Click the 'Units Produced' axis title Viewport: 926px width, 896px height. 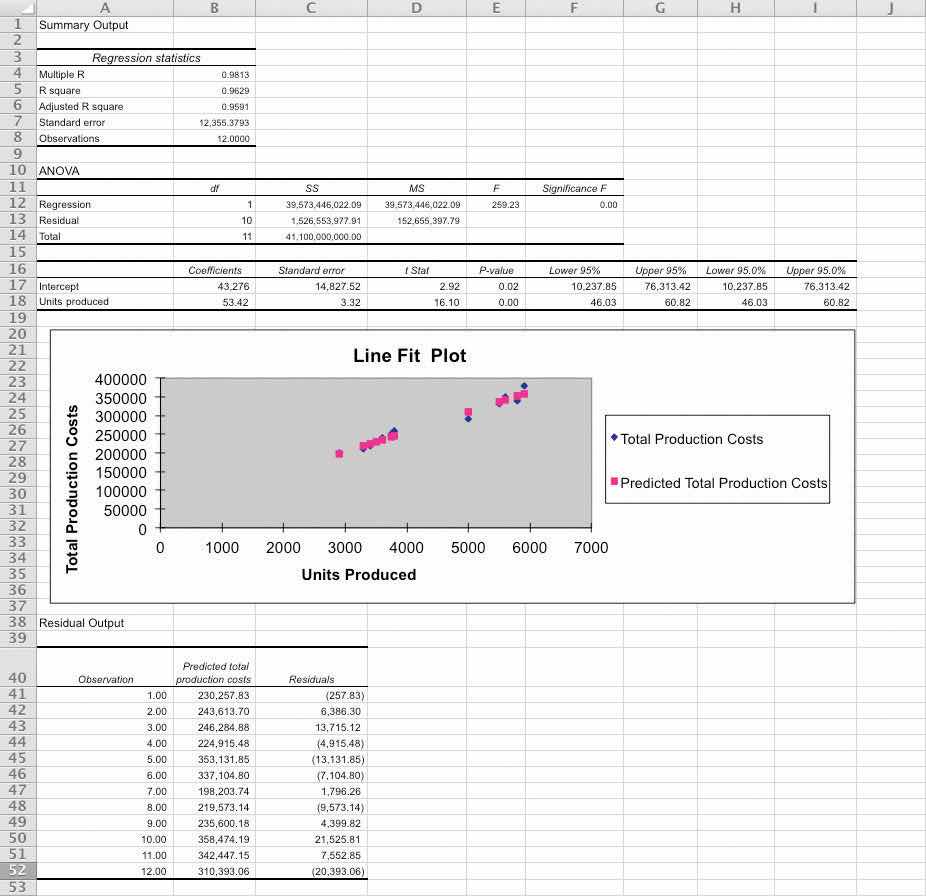[x=358, y=575]
